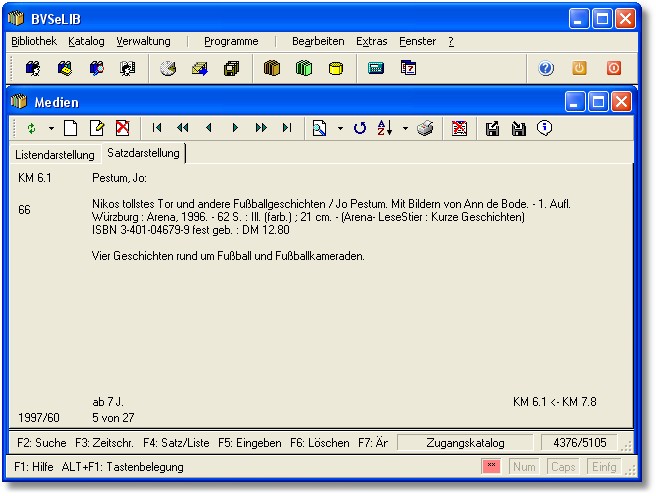Go to previous record
Viewport: 656px width, 496px height.
point(209,128)
